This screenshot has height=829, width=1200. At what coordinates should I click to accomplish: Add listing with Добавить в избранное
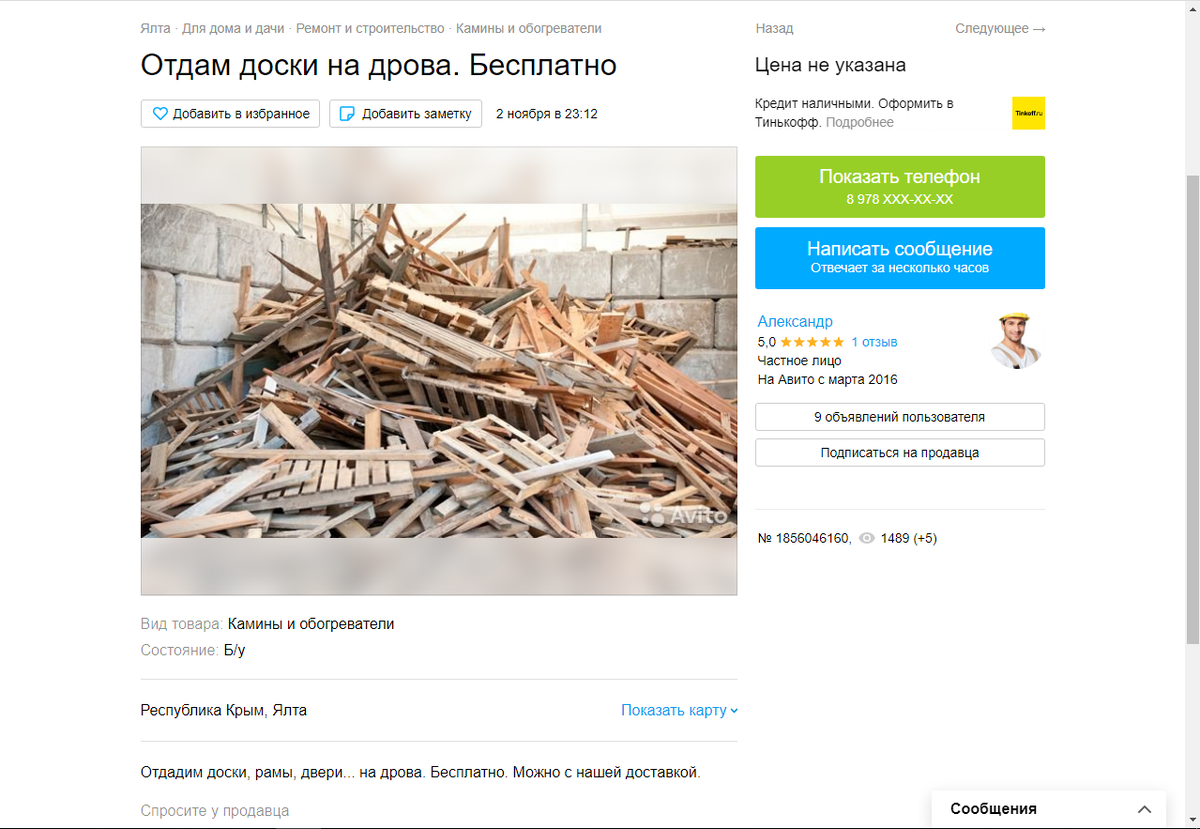click(231, 114)
